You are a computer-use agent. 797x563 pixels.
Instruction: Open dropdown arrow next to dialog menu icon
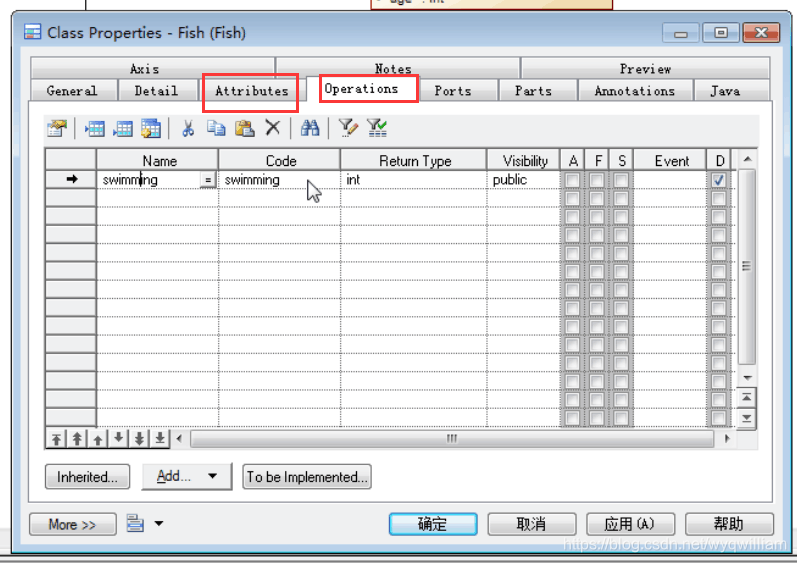pos(159,523)
